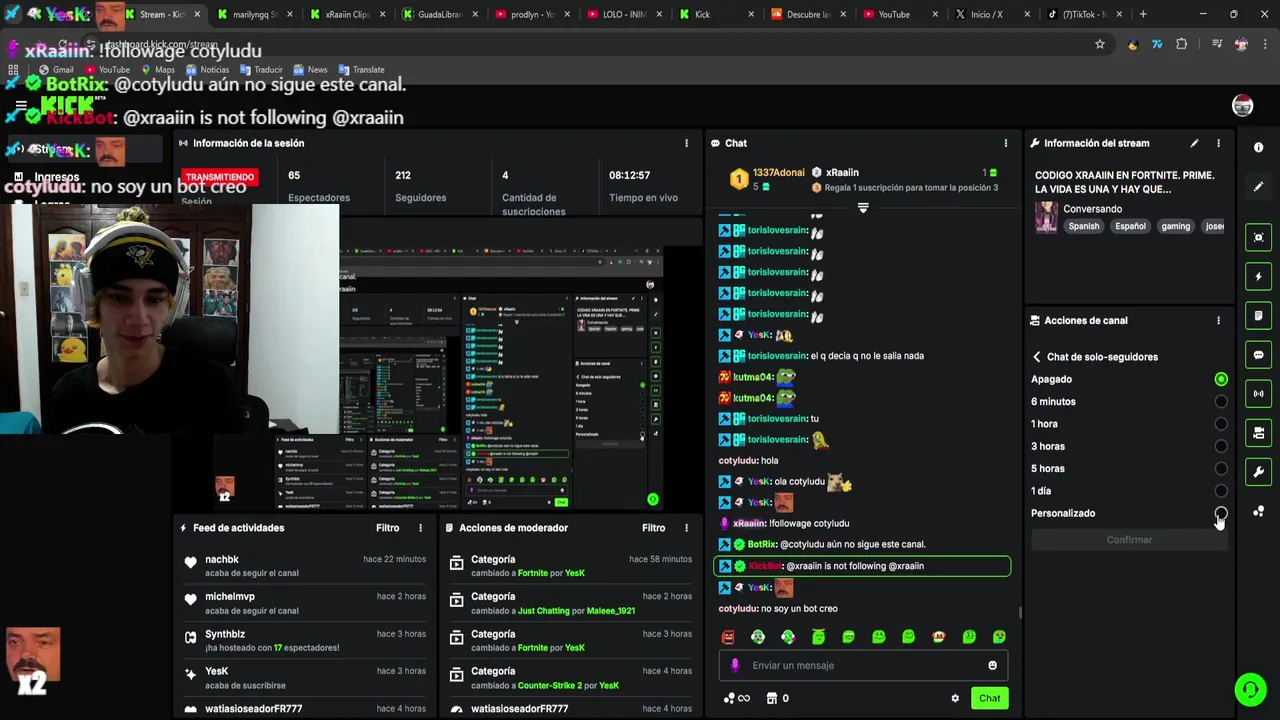Viewport: 1280px width, 720px height.
Task: Select the 6 minutos radio option
Action: click(x=1221, y=402)
